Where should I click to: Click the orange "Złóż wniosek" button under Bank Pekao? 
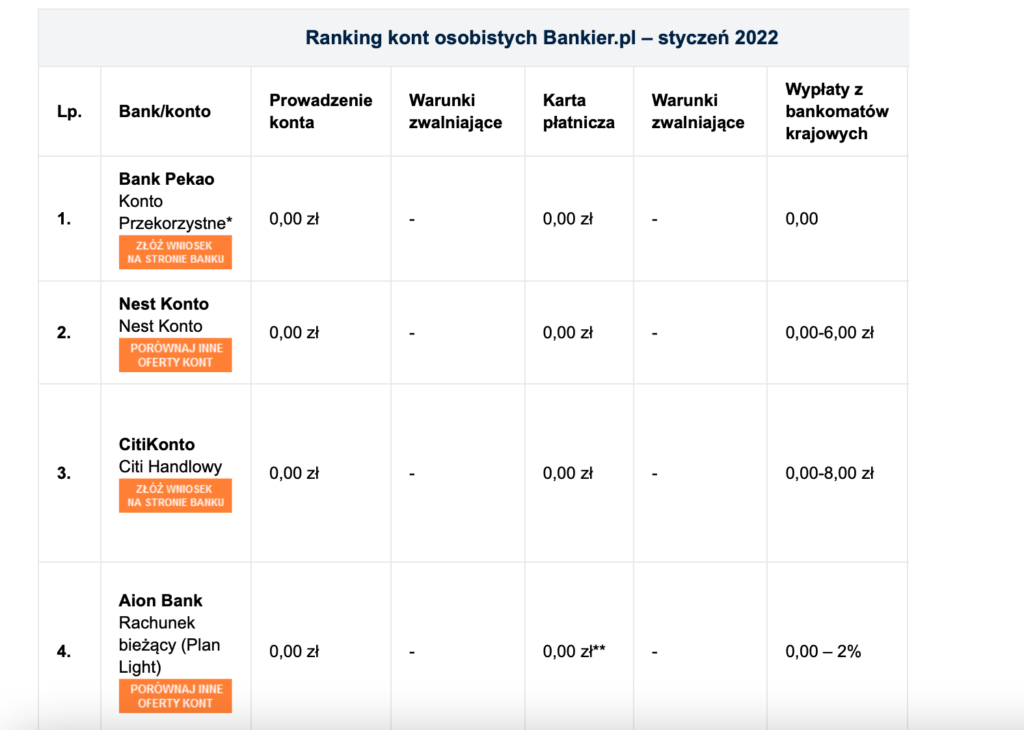pyautogui.click(x=175, y=252)
